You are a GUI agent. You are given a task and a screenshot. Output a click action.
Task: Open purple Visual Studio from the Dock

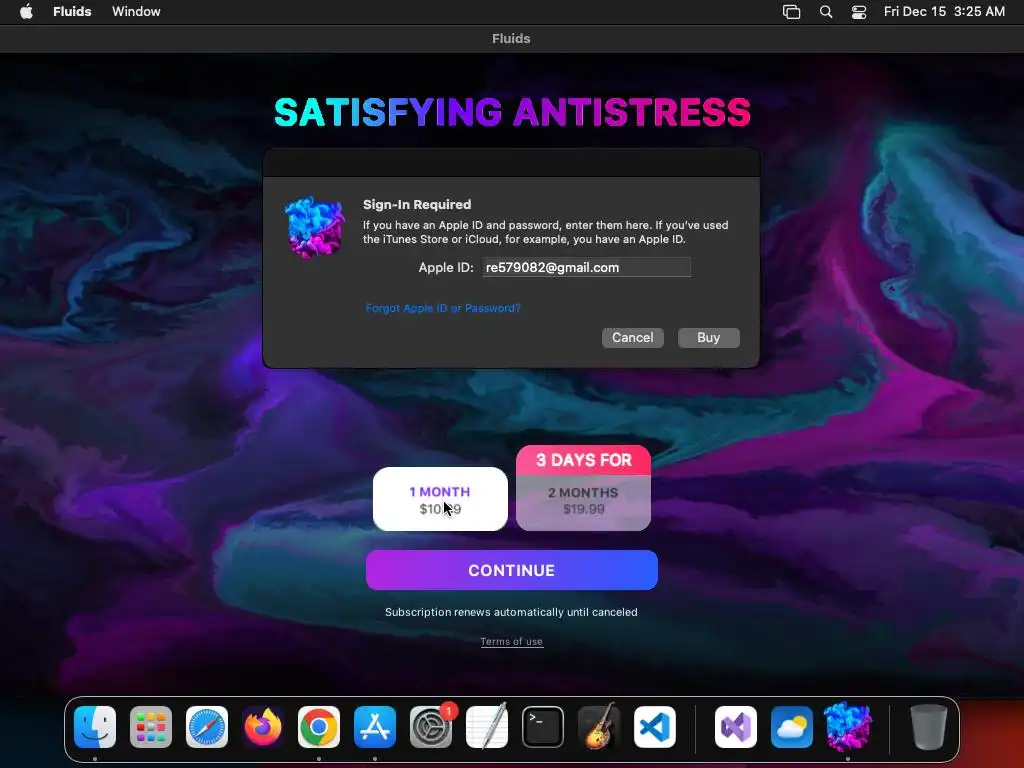736,727
